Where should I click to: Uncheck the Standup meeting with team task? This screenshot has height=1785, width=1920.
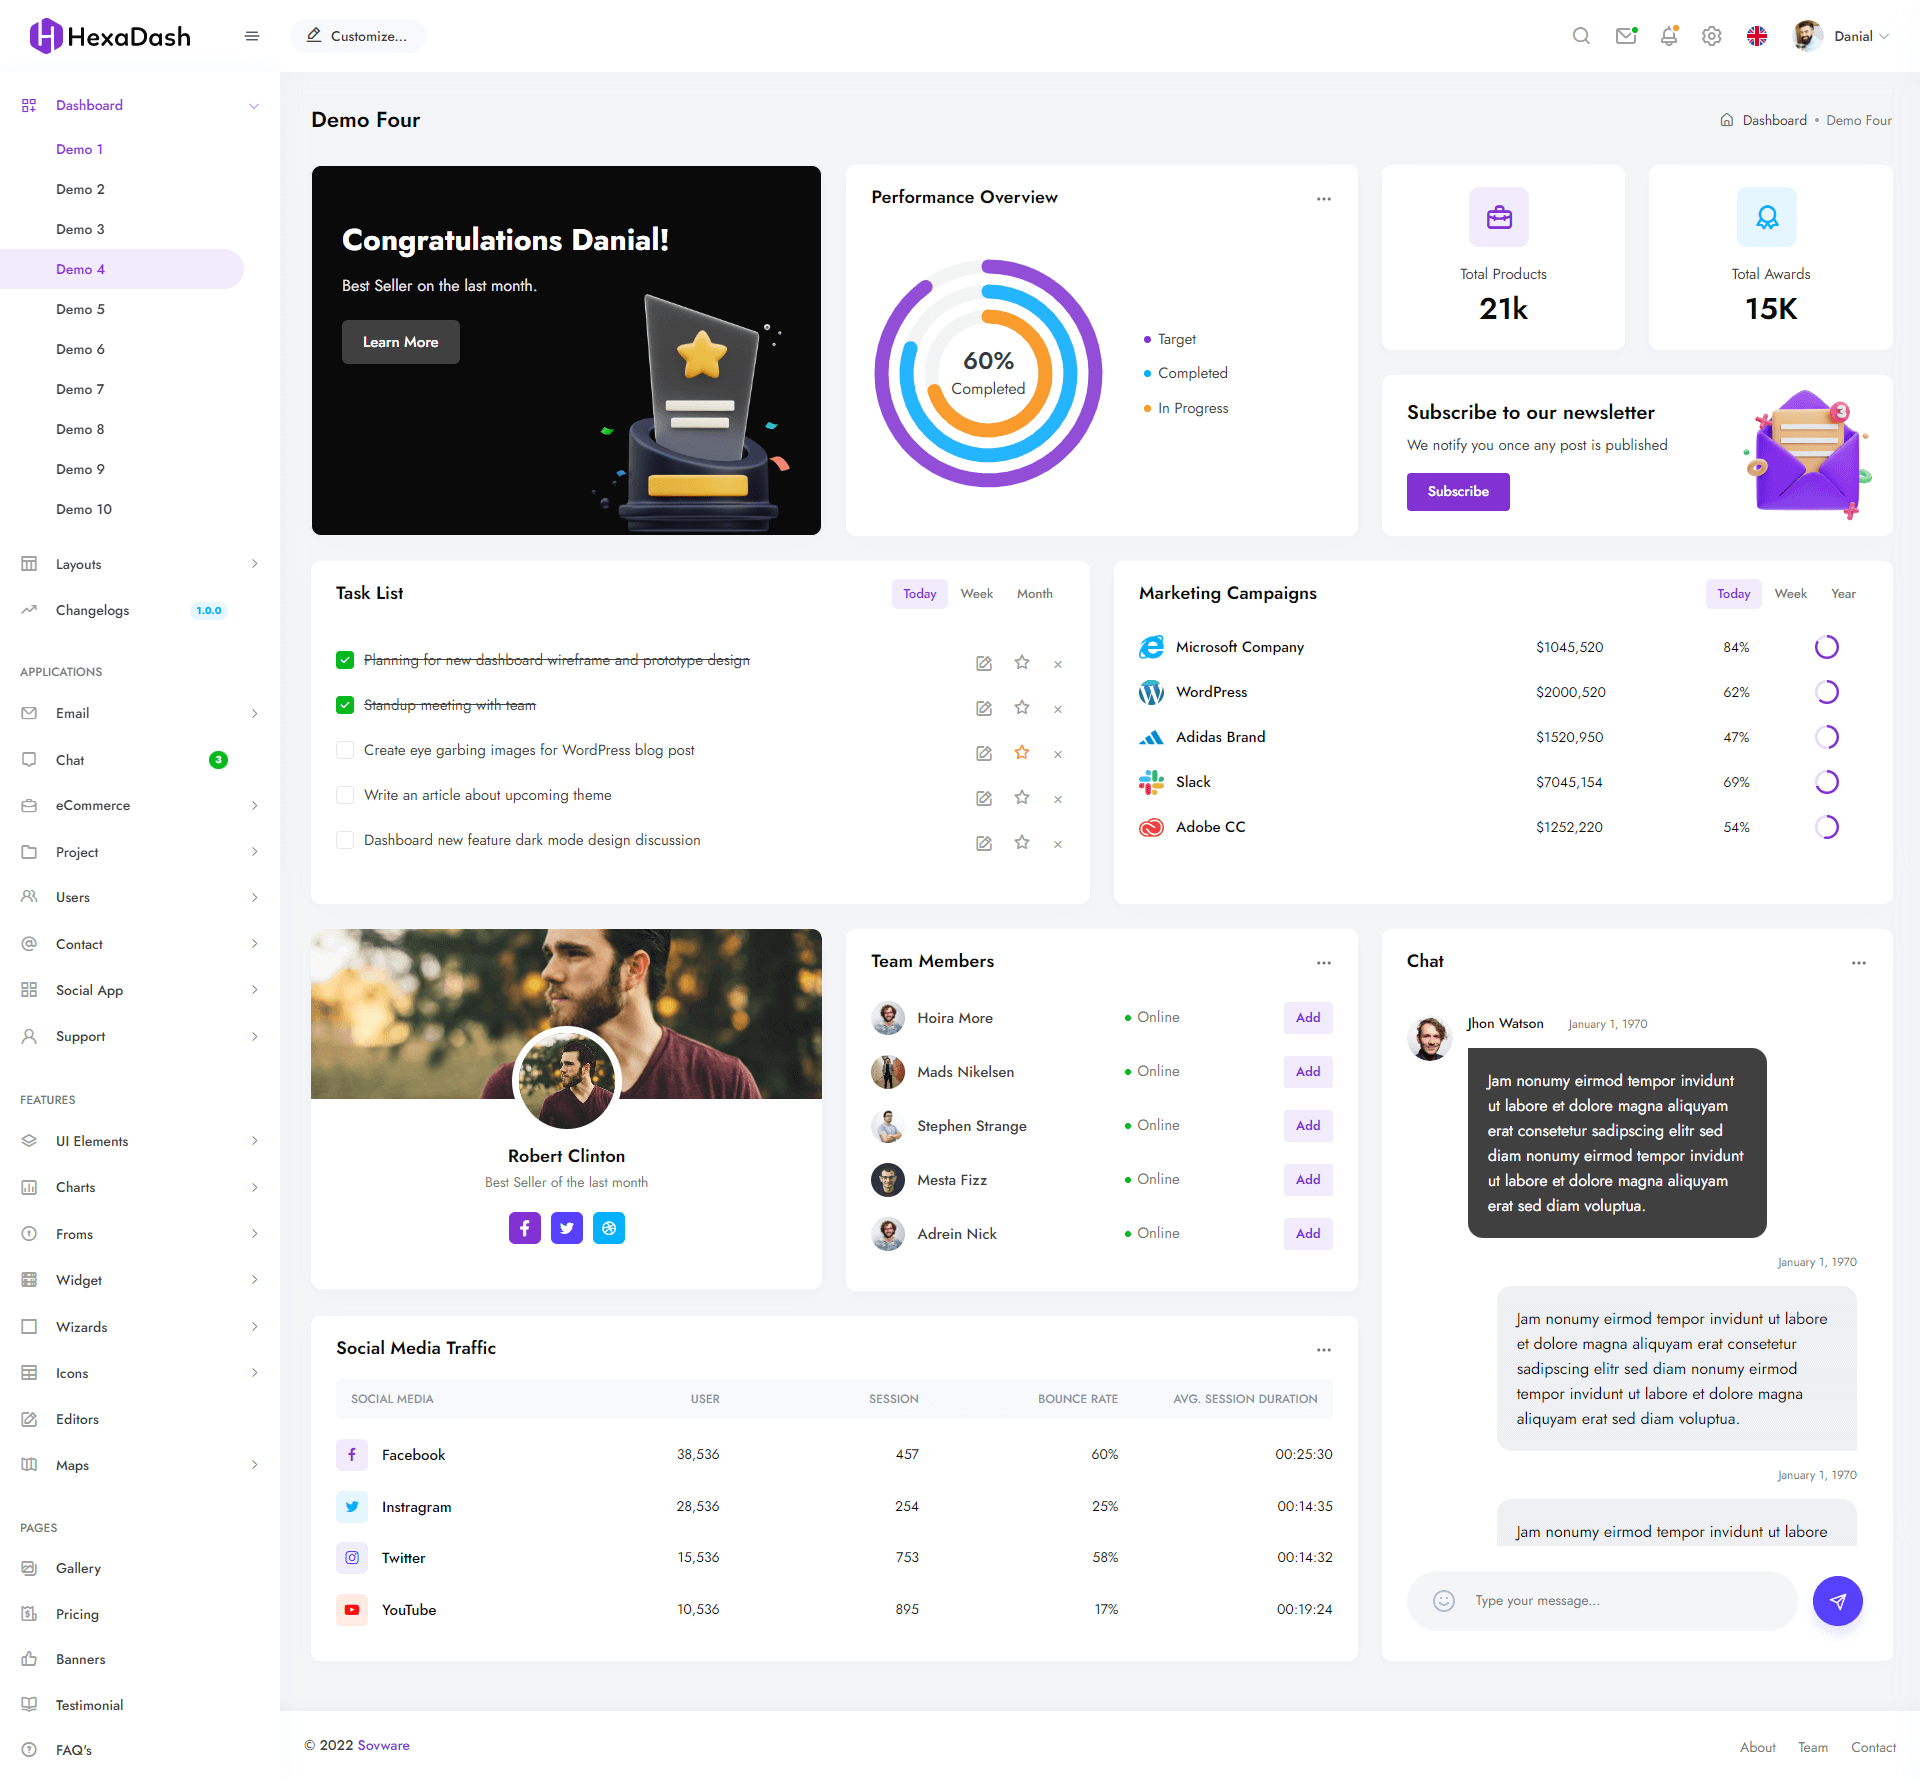point(345,705)
